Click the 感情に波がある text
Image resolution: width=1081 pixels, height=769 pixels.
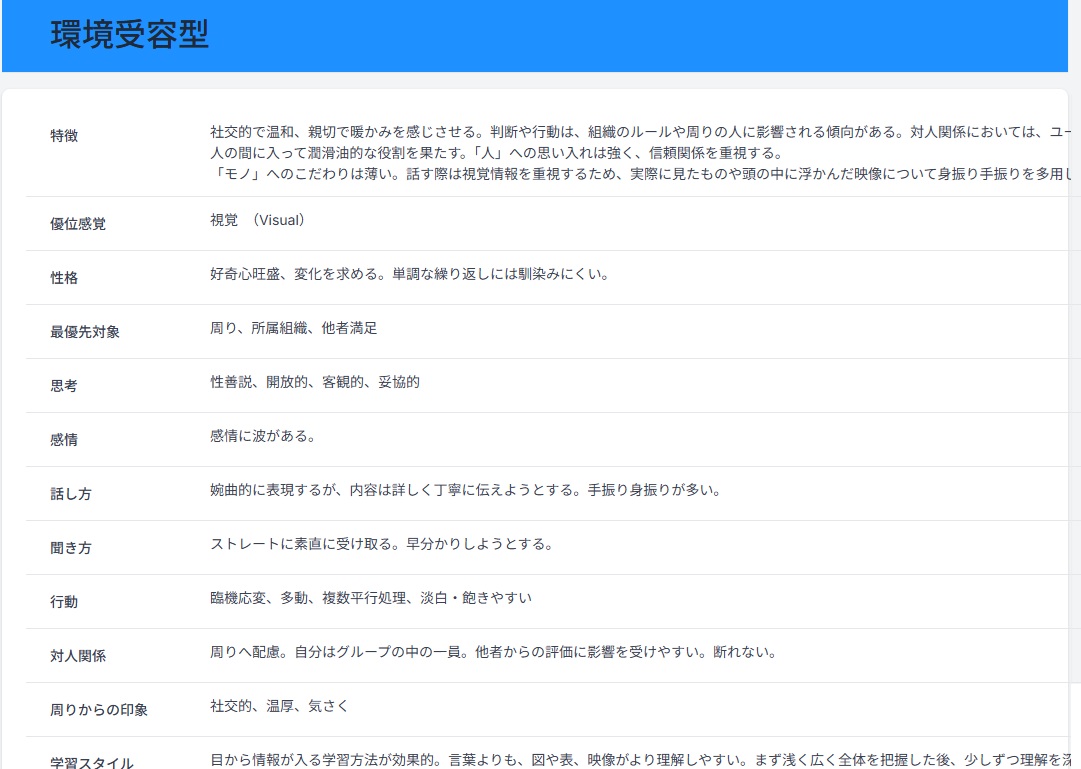point(263,436)
